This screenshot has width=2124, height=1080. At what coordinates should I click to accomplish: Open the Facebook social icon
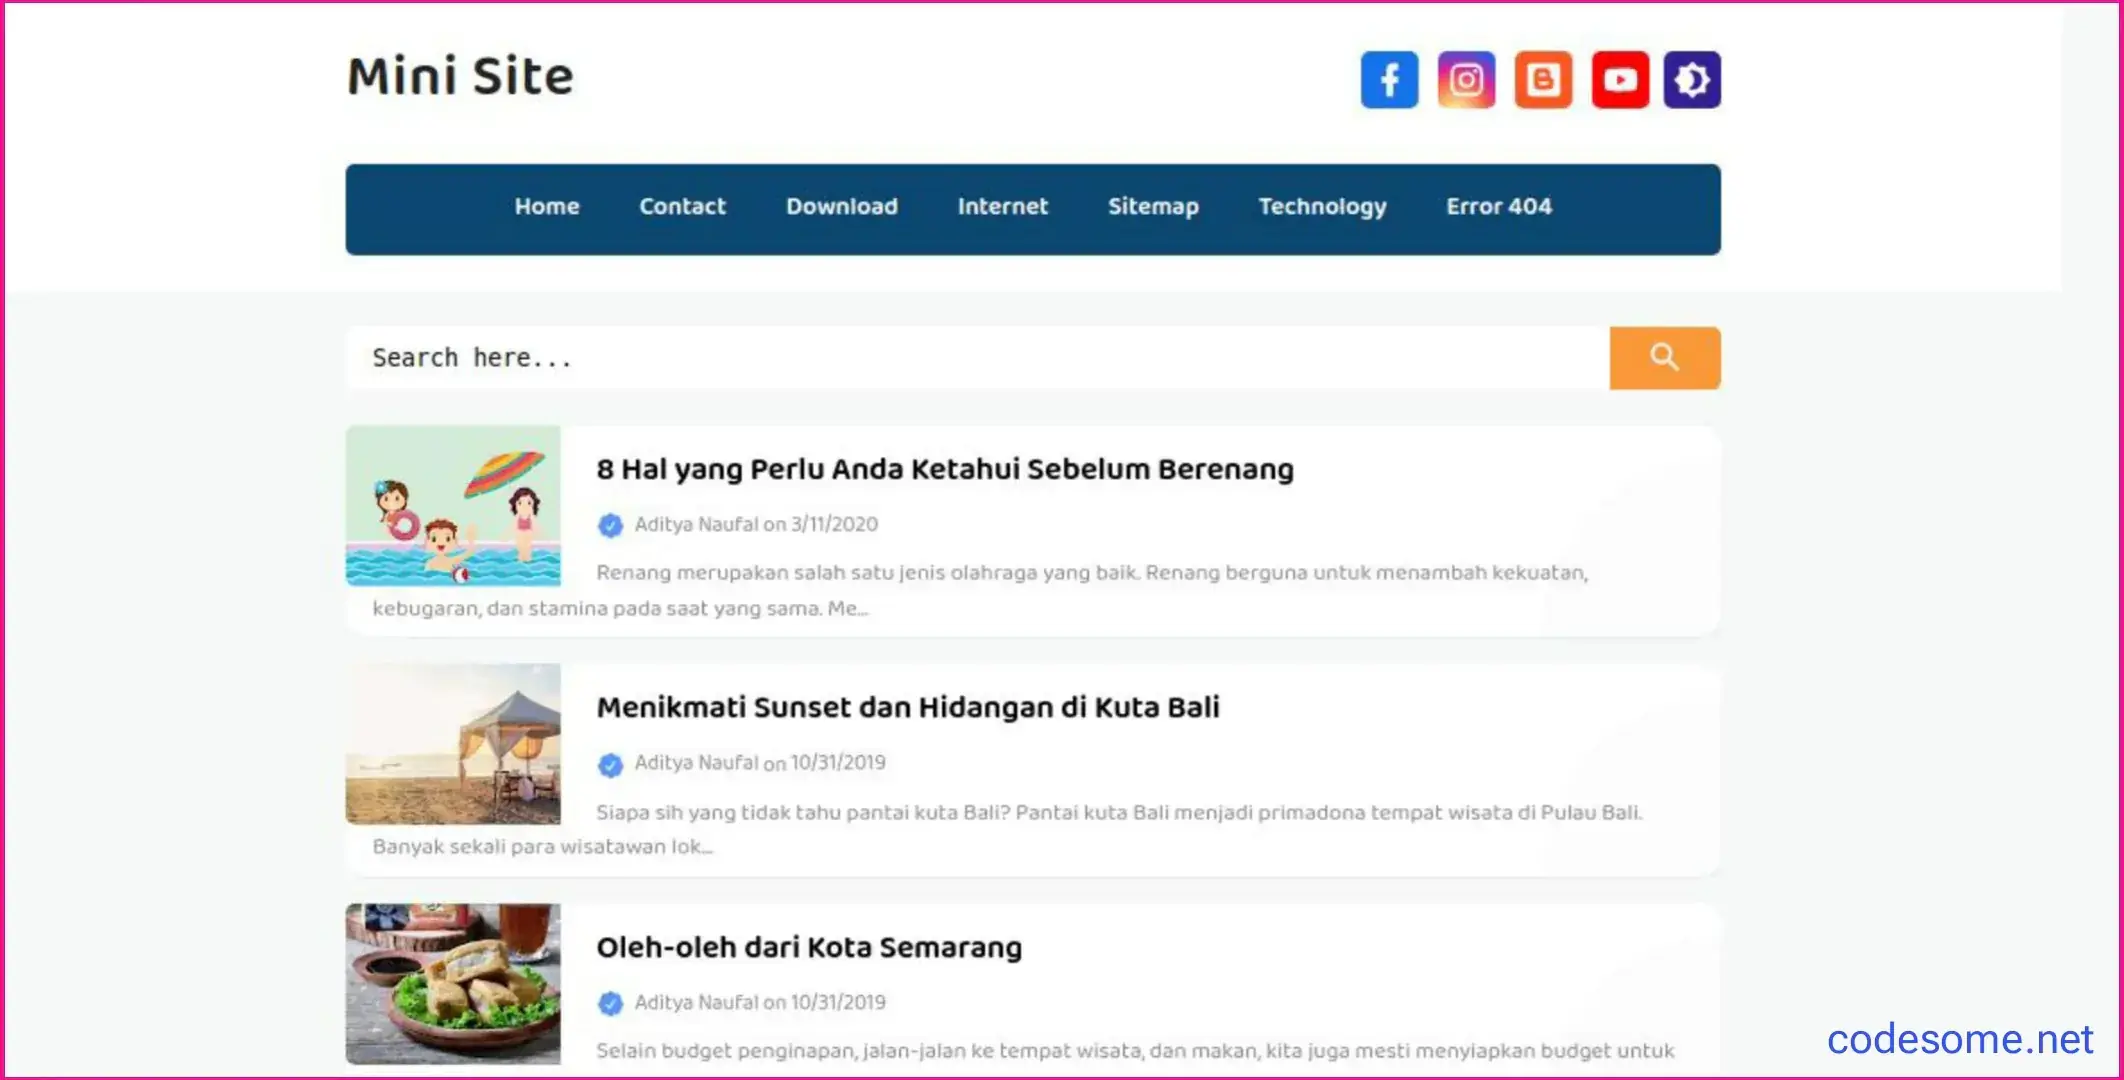pos(1389,79)
